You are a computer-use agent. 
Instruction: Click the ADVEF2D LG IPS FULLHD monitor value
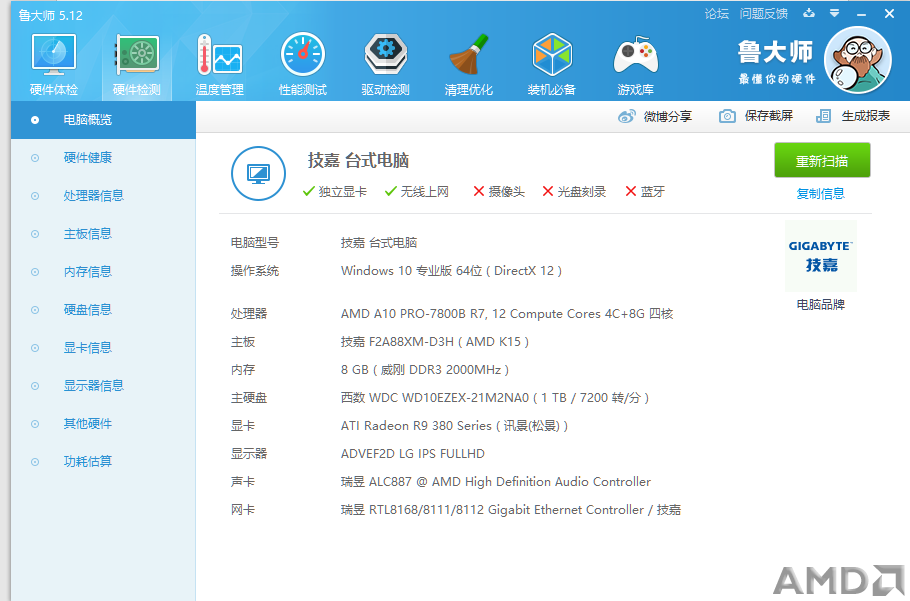[413, 454]
